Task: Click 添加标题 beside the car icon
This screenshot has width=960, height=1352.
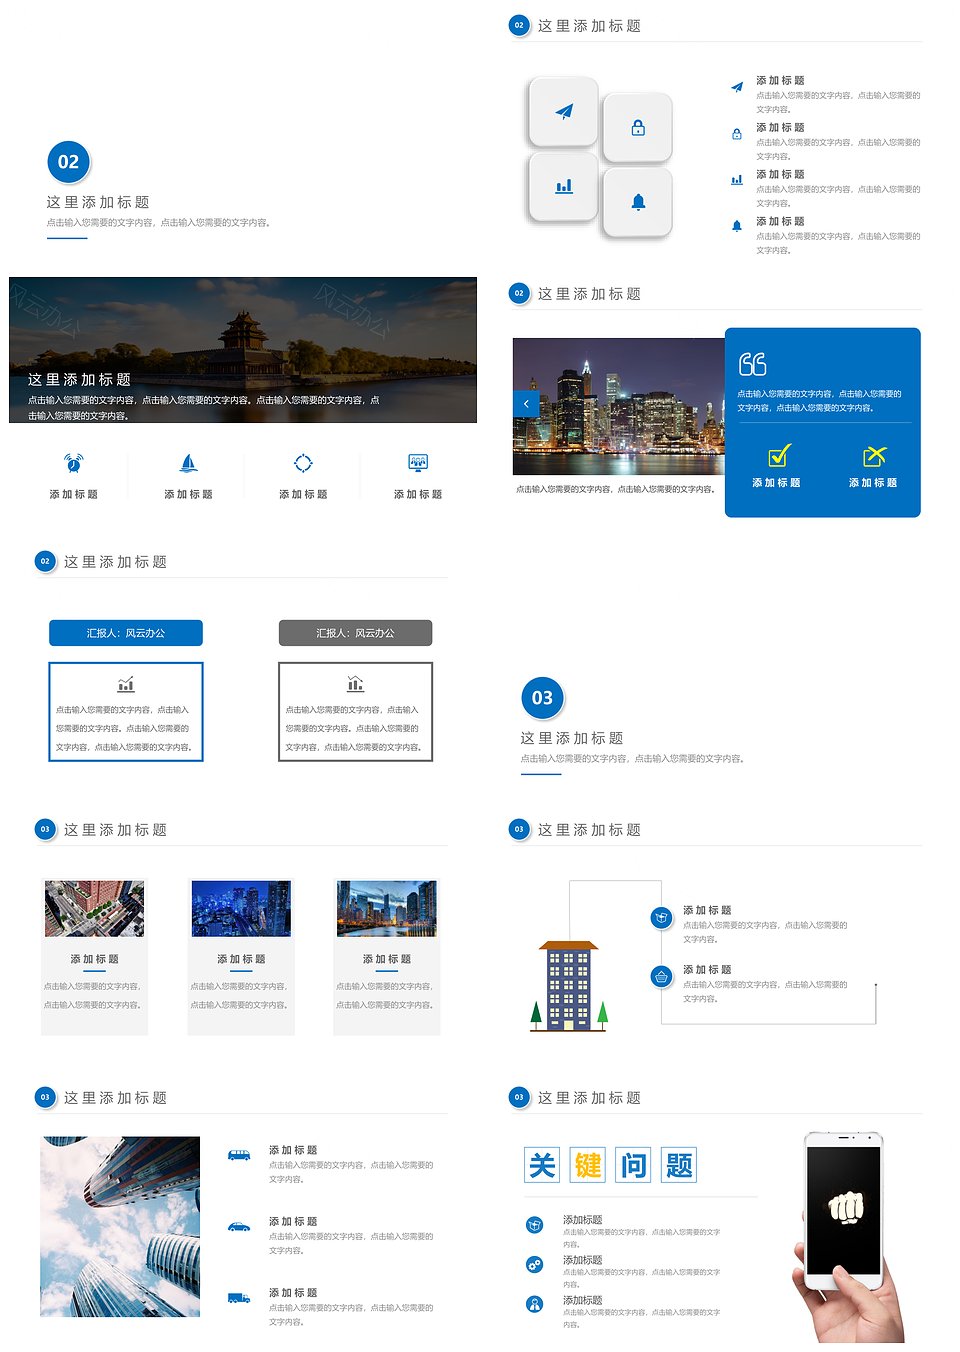Action: (293, 1221)
